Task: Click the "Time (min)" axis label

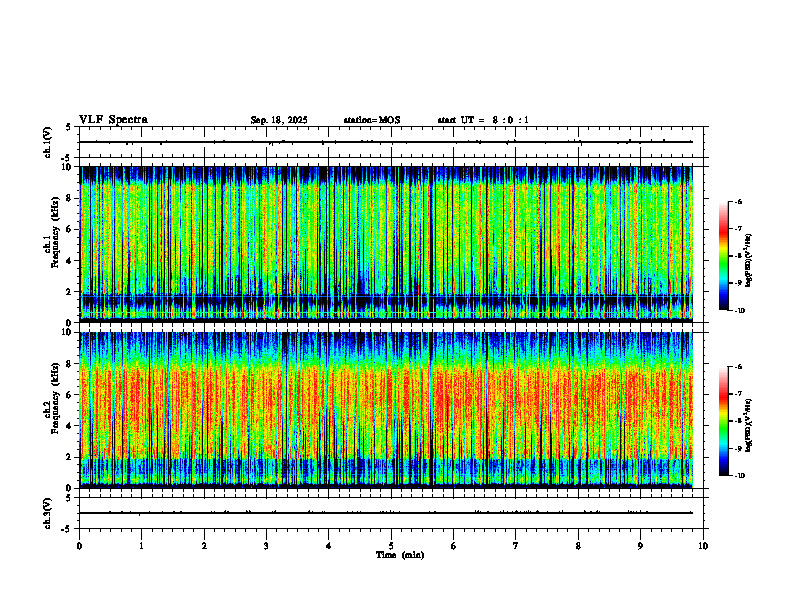Action: coord(400,555)
